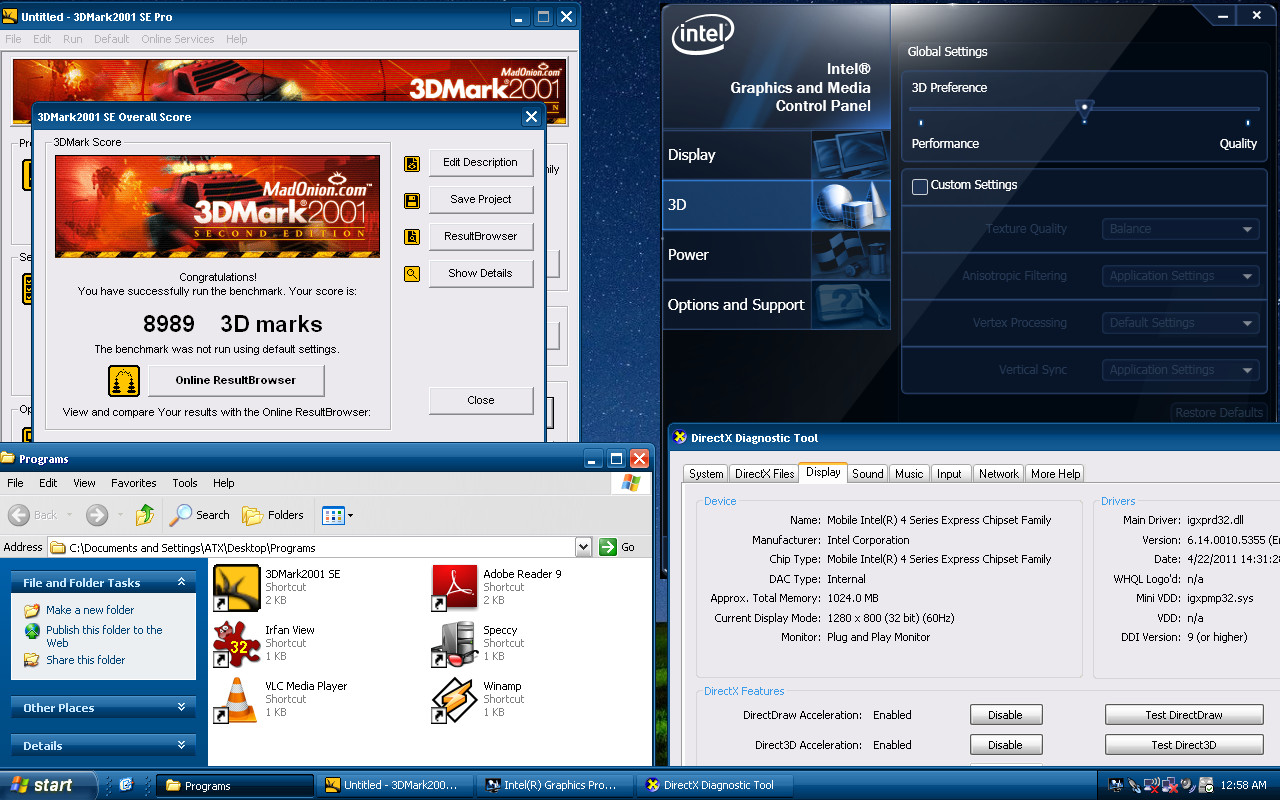Select the Options and Support icon
This screenshot has height=800, width=1280.
(849, 305)
